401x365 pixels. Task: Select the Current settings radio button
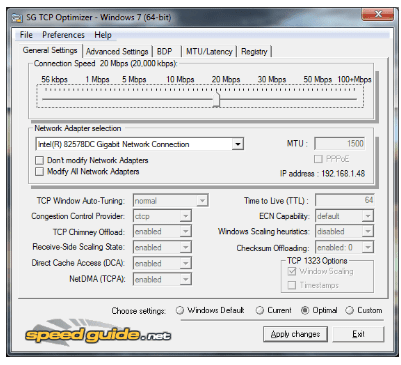[260, 310]
